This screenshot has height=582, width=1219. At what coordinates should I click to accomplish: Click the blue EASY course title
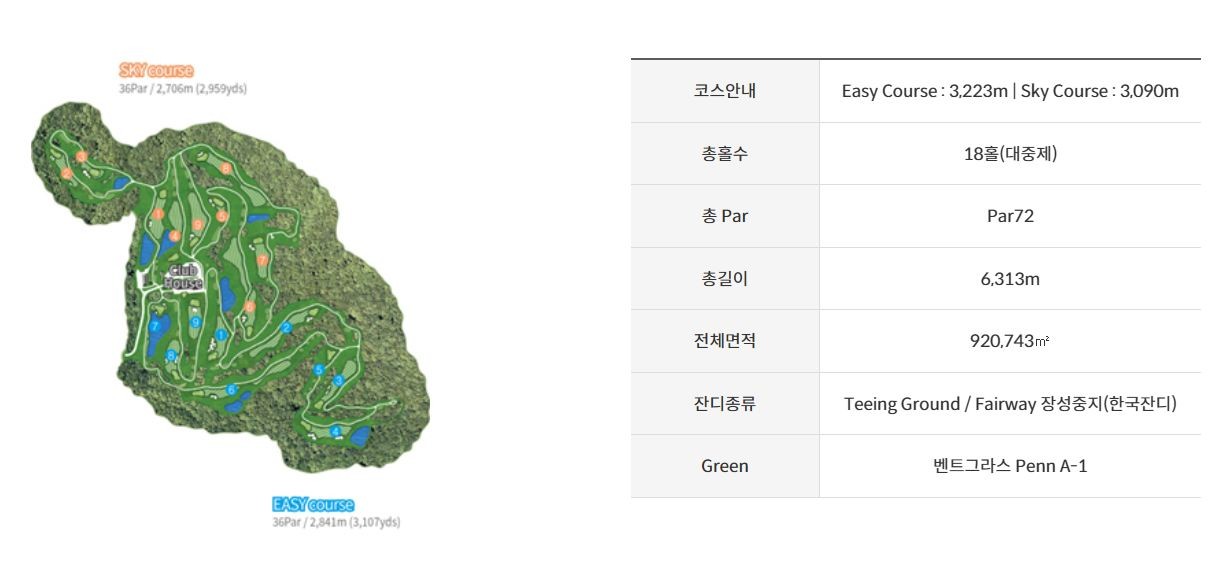tap(313, 505)
